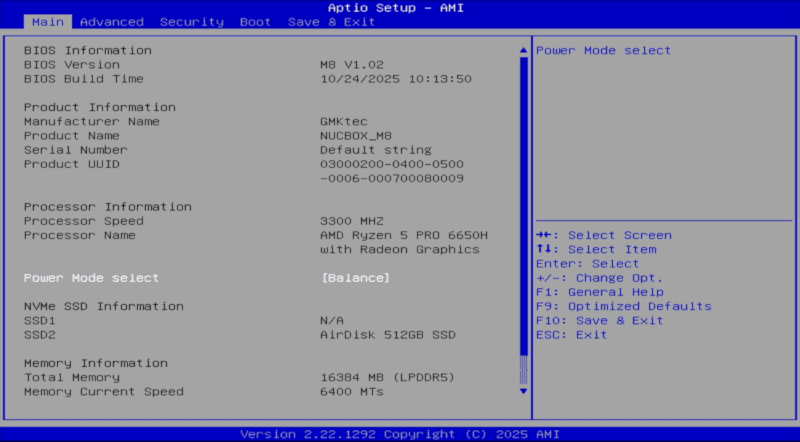Image resolution: width=800 pixels, height=442 pixels.
Task: Click the Main tab
Action: 47,22
